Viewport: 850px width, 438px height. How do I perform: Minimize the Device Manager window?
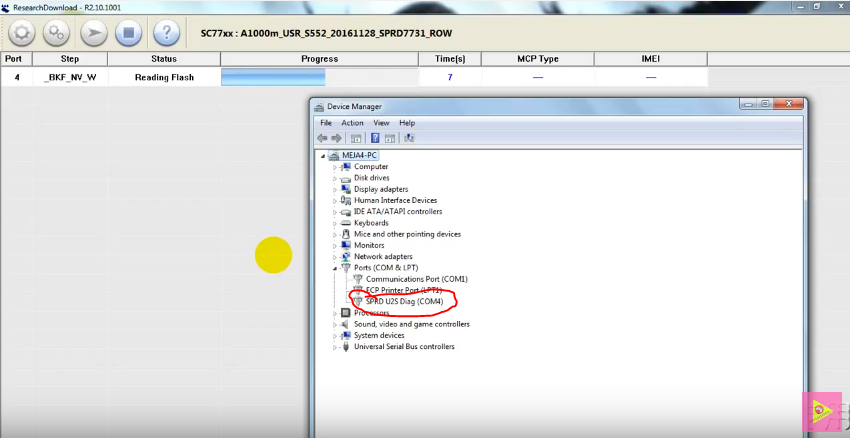pyautogui.click(x=750, y=104)
